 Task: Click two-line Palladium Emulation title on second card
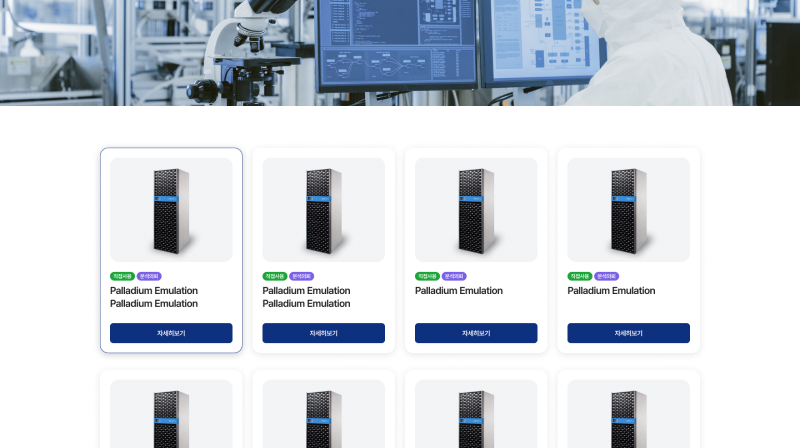click(307, 297)
